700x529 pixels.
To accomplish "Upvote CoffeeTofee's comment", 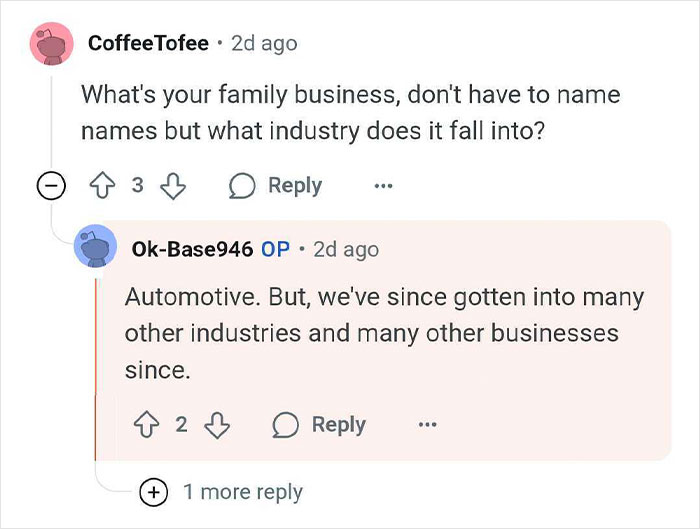I will (x=102, y=185).
